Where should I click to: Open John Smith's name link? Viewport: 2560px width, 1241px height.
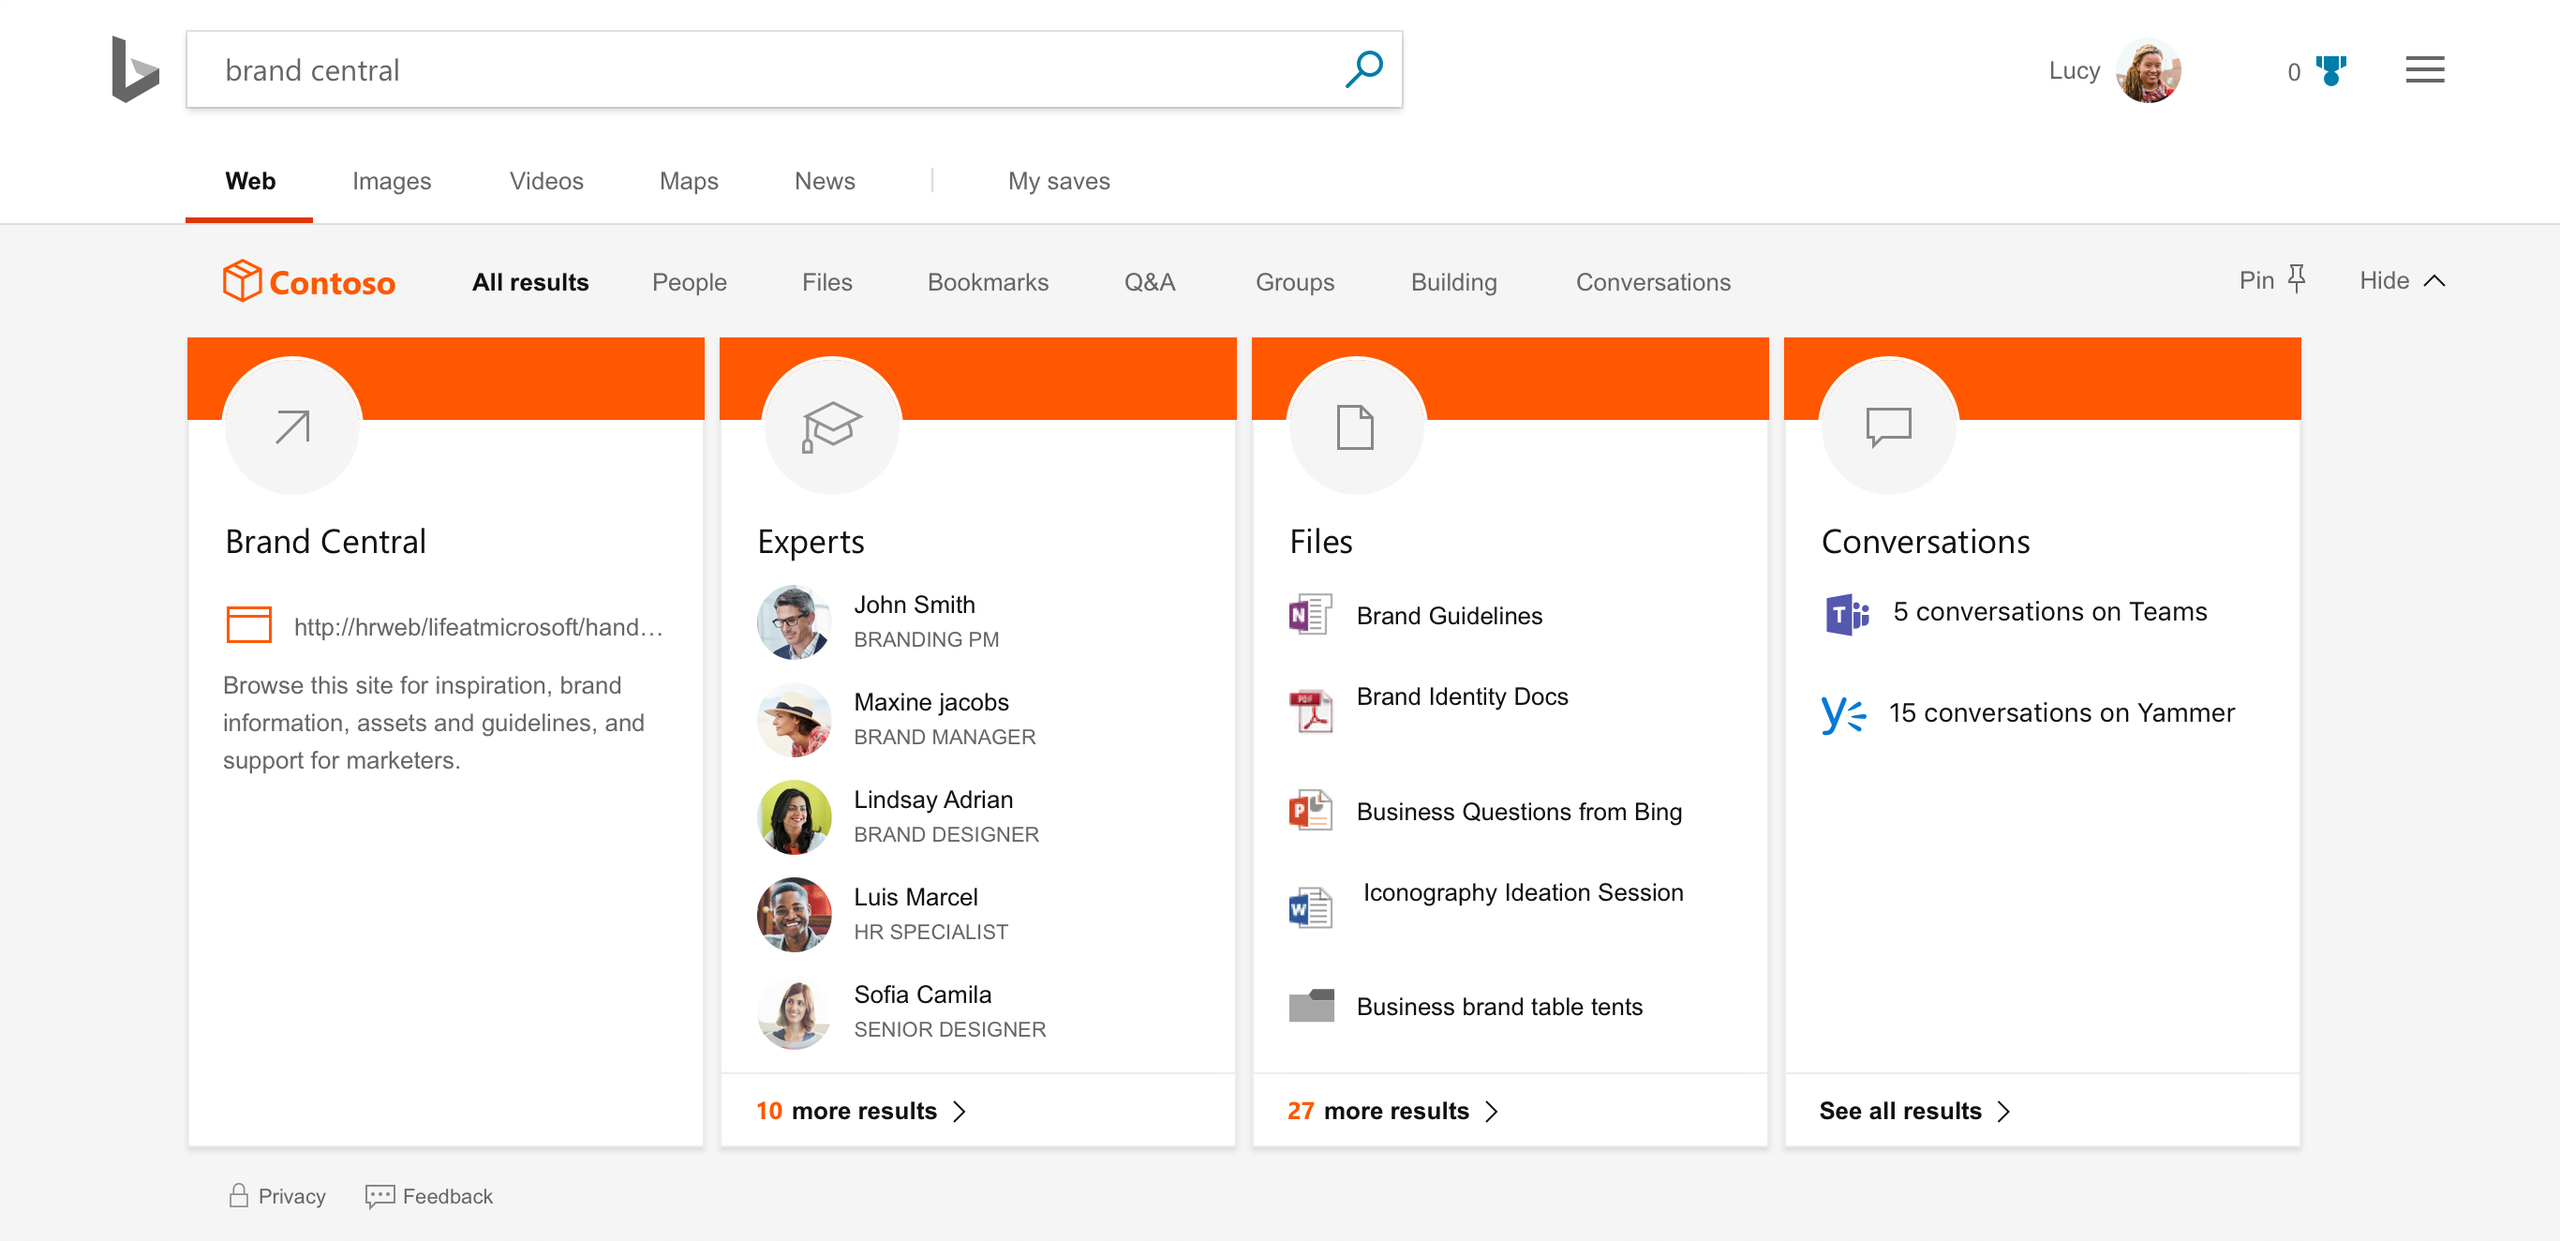[x=914, y=604]
